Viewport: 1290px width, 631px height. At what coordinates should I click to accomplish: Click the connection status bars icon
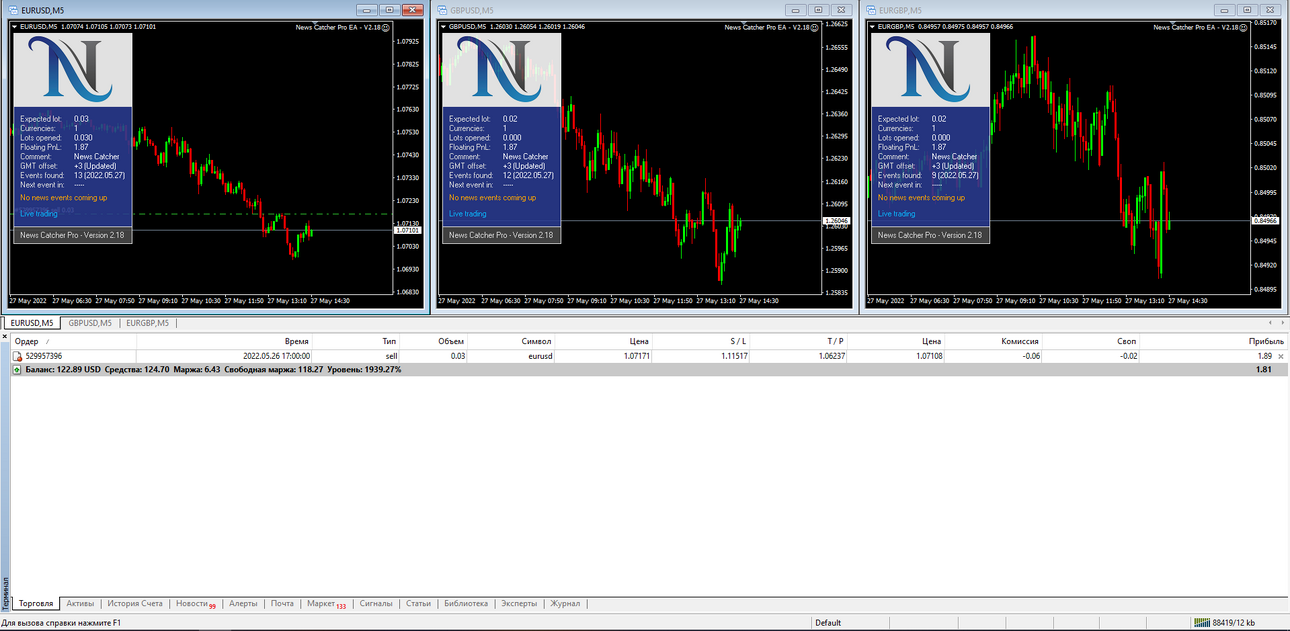pos(1204,623)
